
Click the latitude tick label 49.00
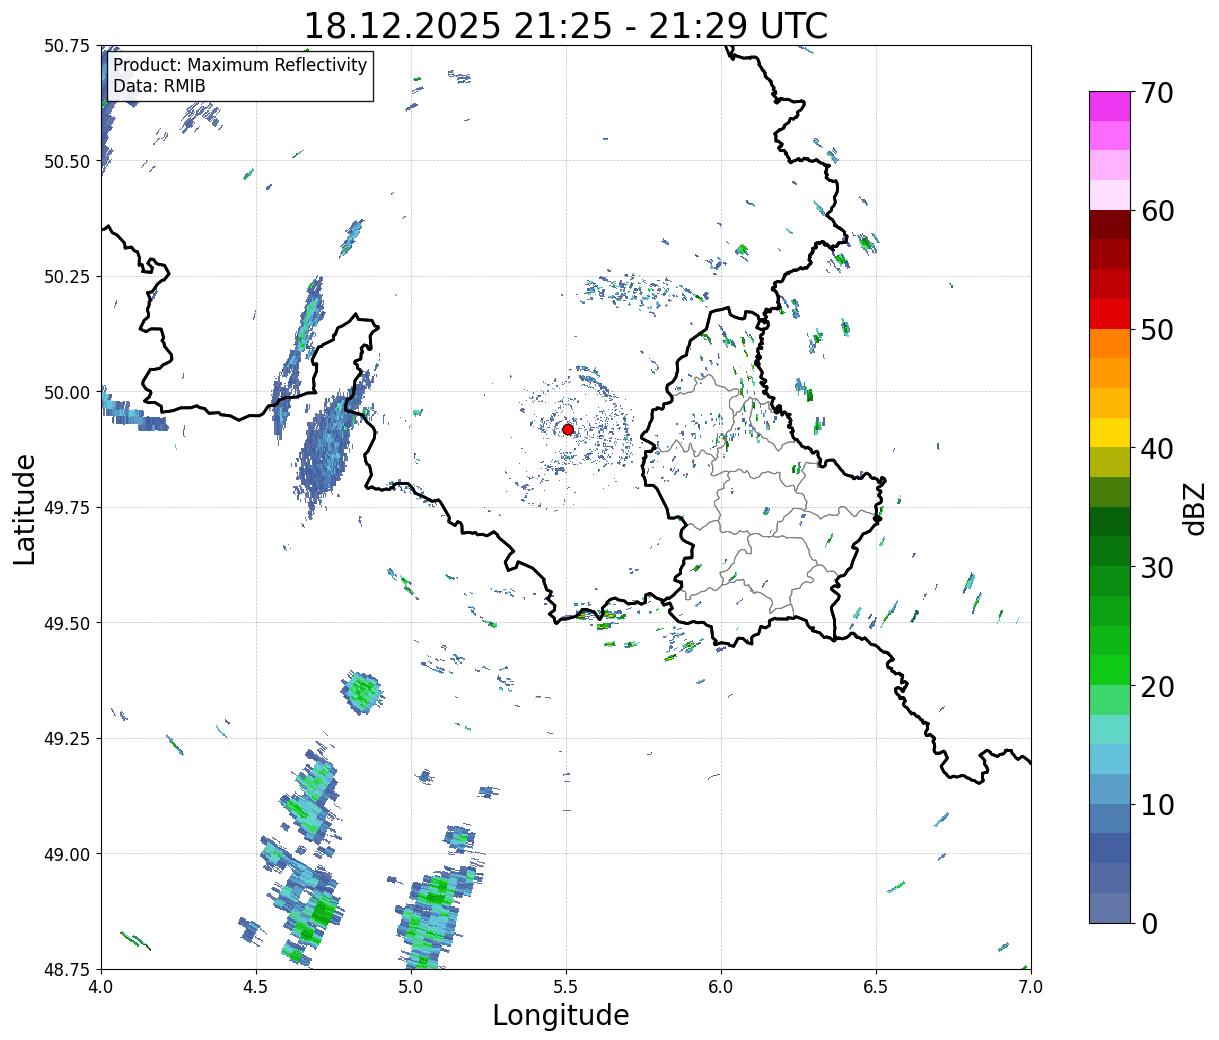coord(67,854)
